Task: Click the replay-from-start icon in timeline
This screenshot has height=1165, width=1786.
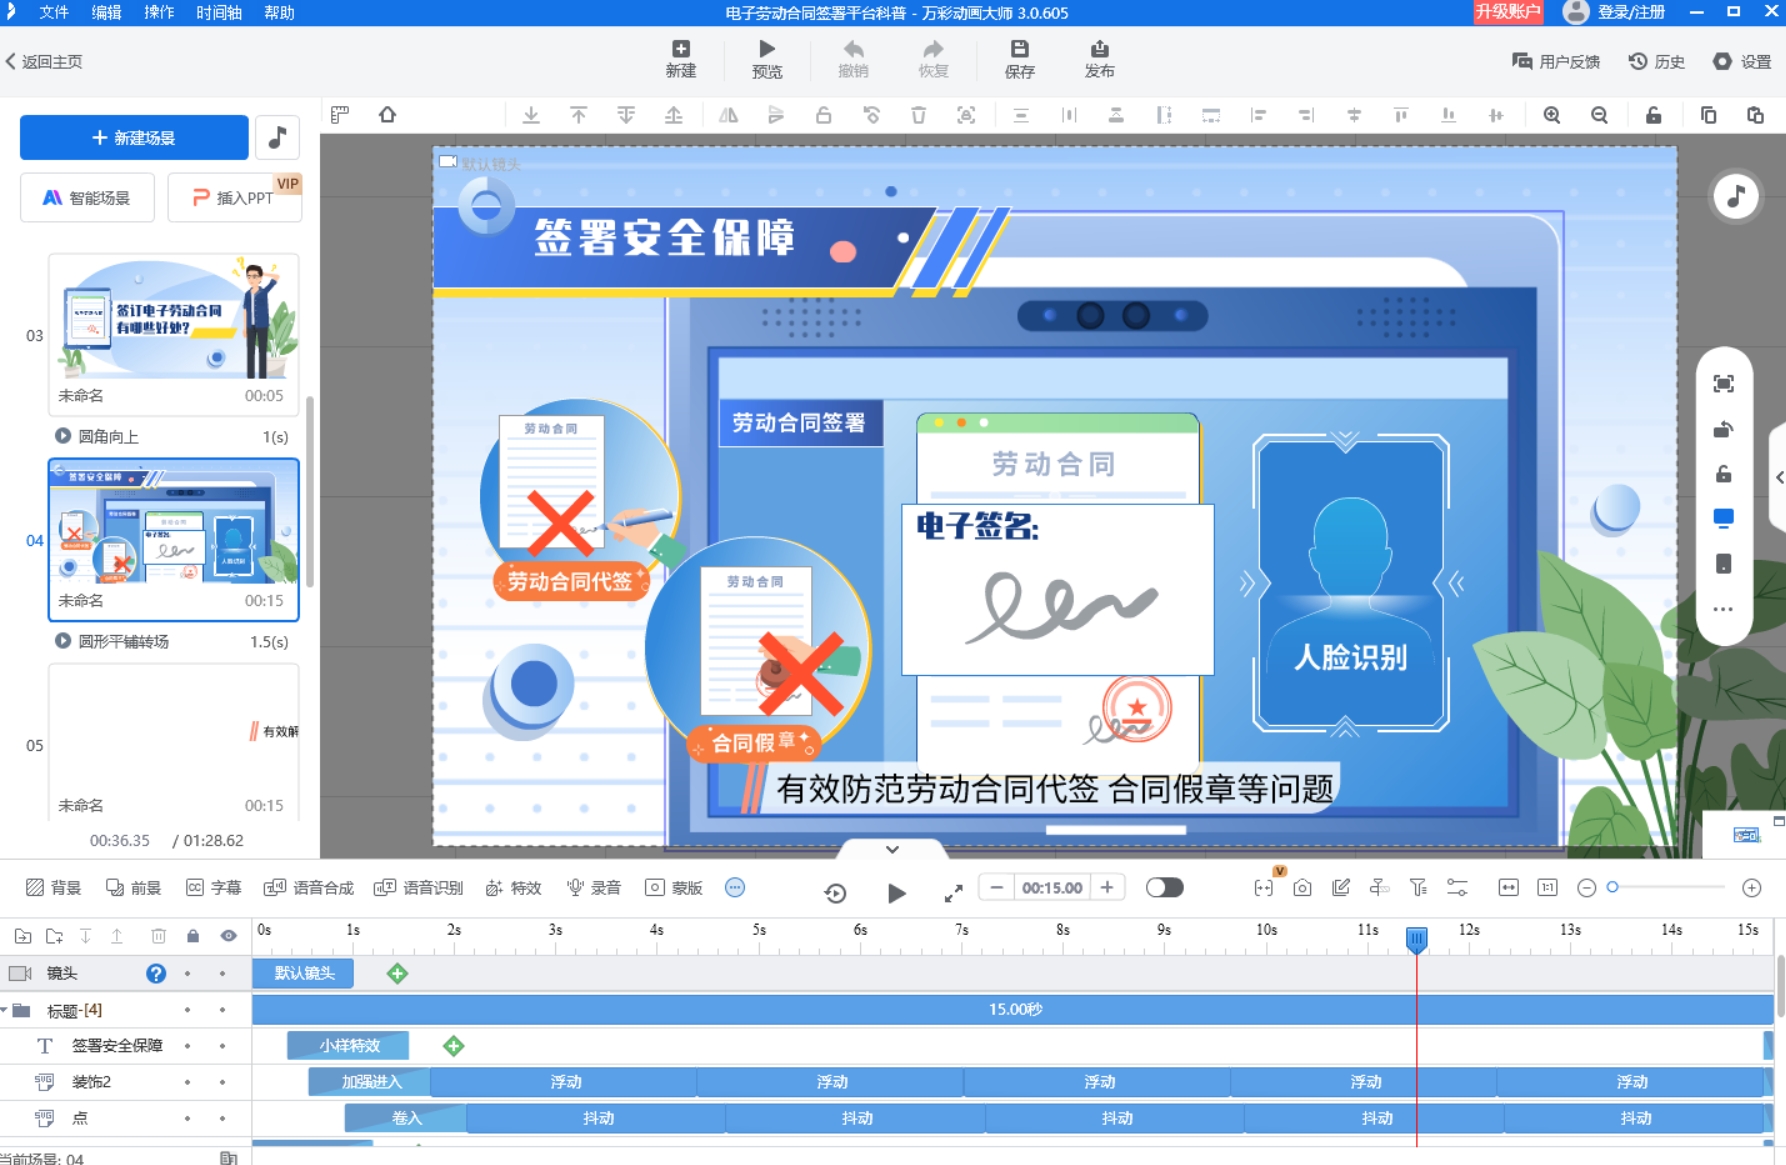Action: coord(835,892)
